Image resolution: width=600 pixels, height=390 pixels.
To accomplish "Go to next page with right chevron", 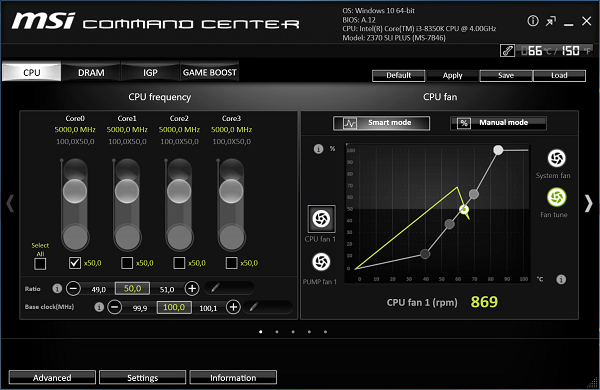I will (589, 203).
